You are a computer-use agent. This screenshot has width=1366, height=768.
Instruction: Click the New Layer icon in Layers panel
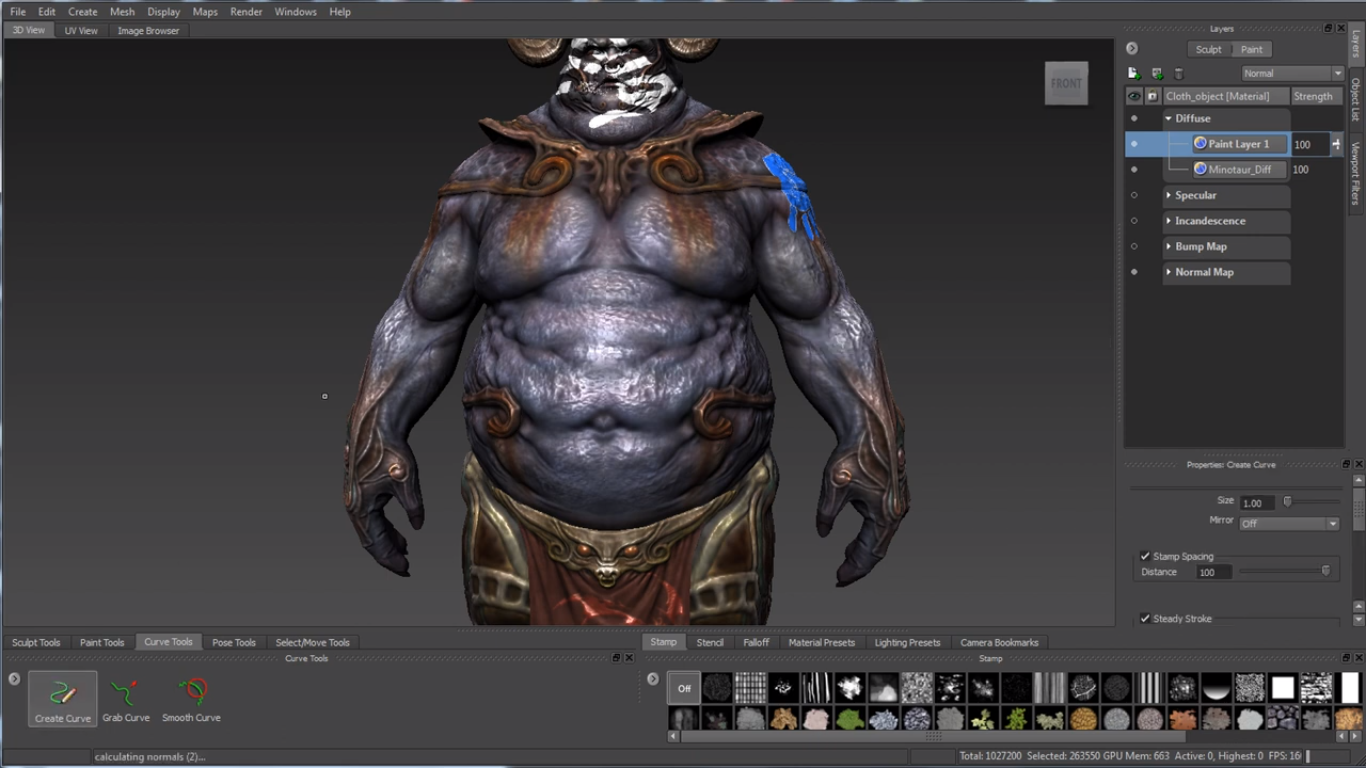(1134, 73)
